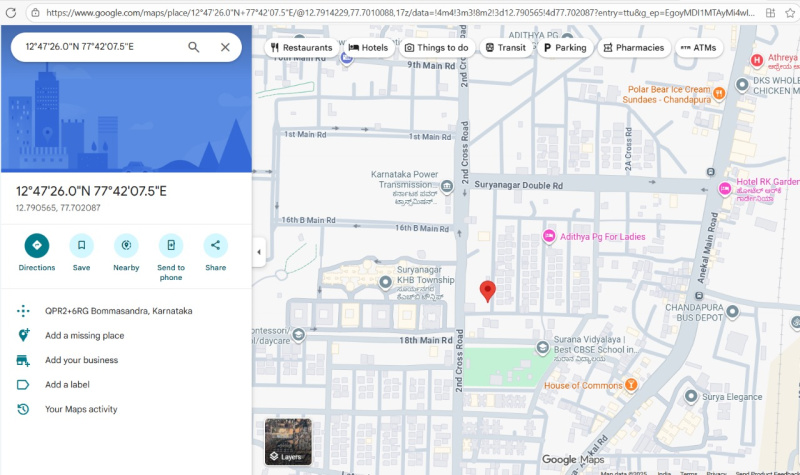
Task: Open Montessori daycare marker
Action: (x=298, y=335)
